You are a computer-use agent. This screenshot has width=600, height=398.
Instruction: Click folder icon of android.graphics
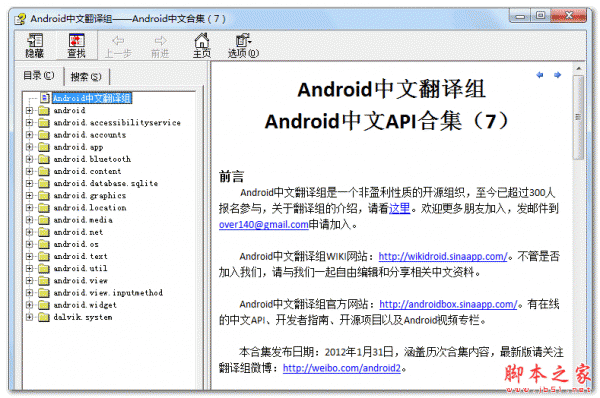[x=44, y=196]
